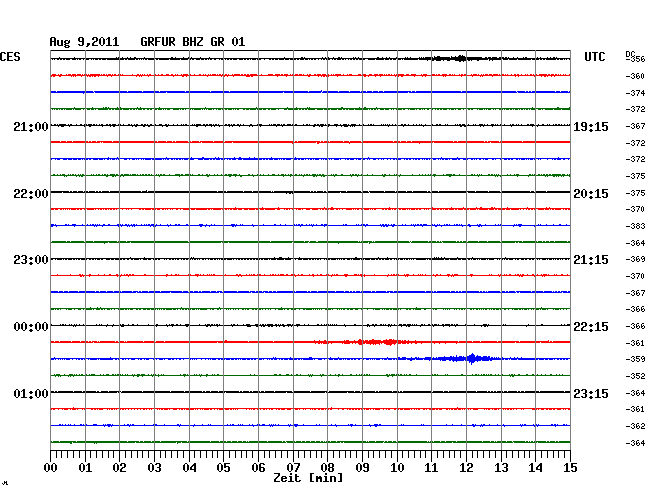Image resolution: width=650 pixels, height=494 pixels.
Task: Click the station label "GRFUR BHZ GR 01"
Action: coord(193,42)
